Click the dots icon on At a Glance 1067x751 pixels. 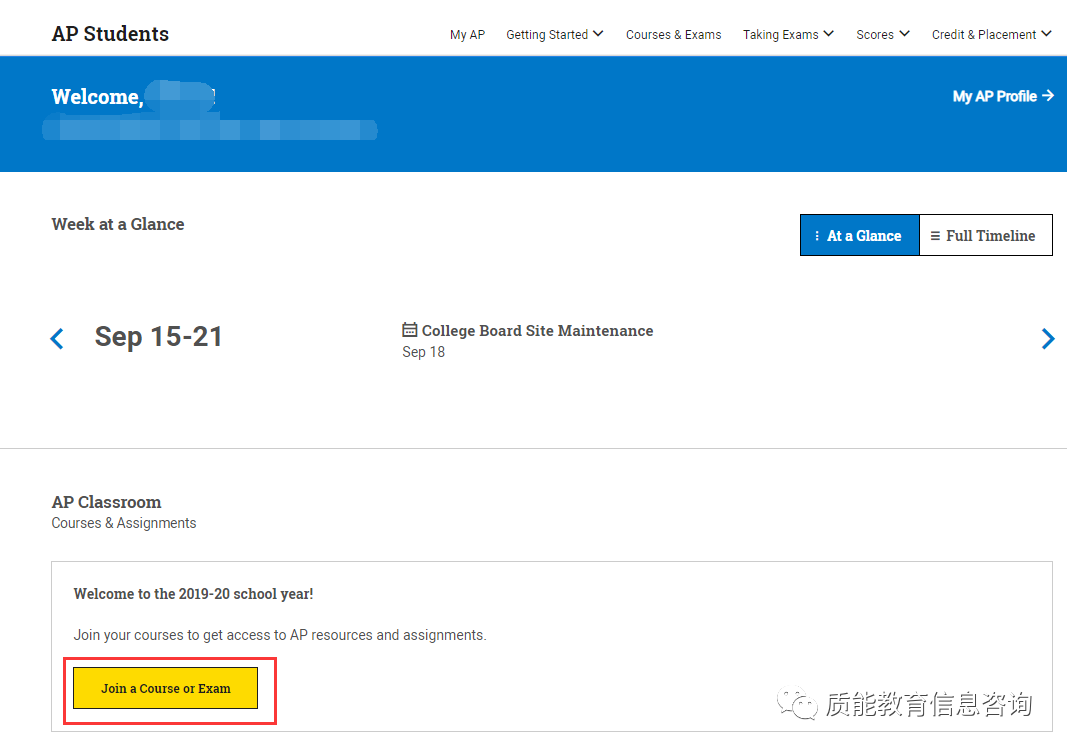[817, 235]
